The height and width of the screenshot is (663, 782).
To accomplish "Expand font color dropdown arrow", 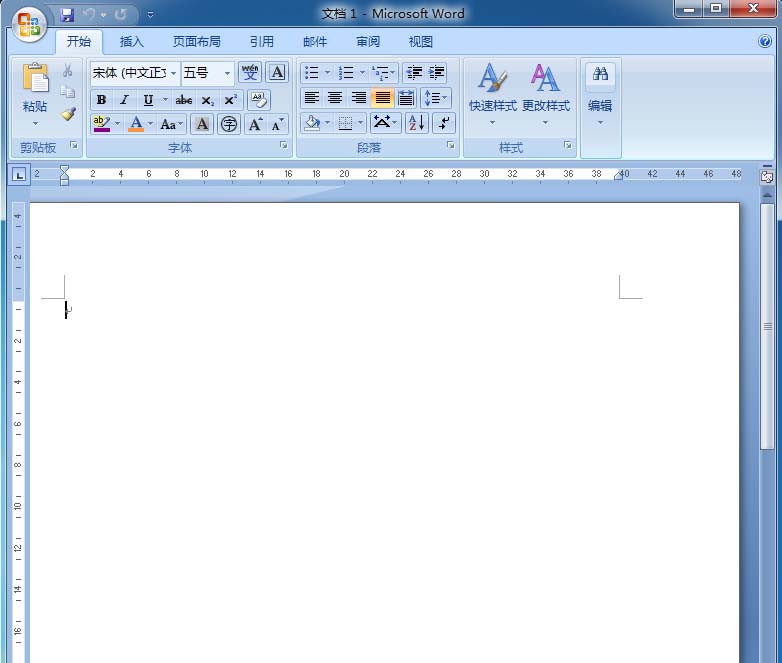I will click(x=150, y=124).
